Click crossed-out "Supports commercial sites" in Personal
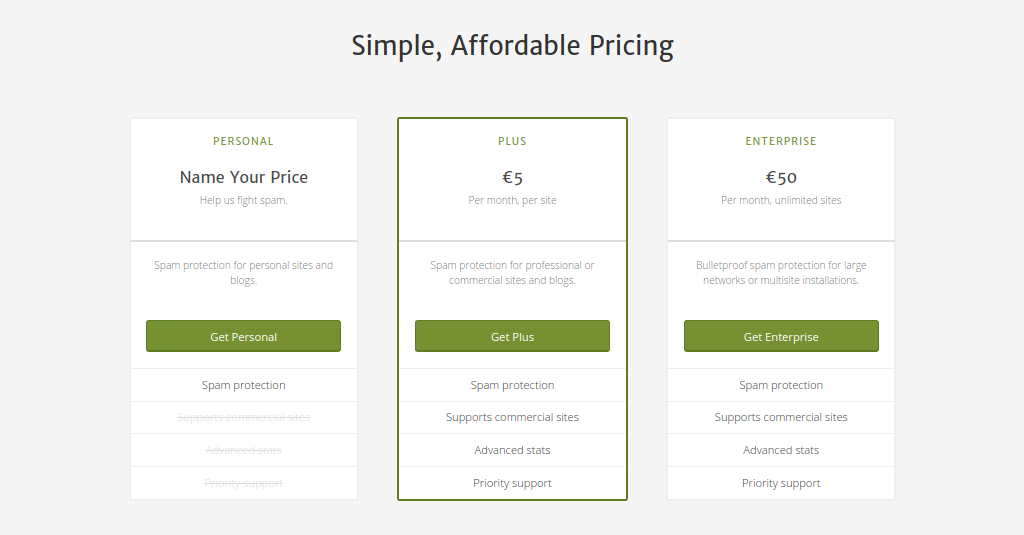This screenshot has height=535, width=1024. point(243,417)
